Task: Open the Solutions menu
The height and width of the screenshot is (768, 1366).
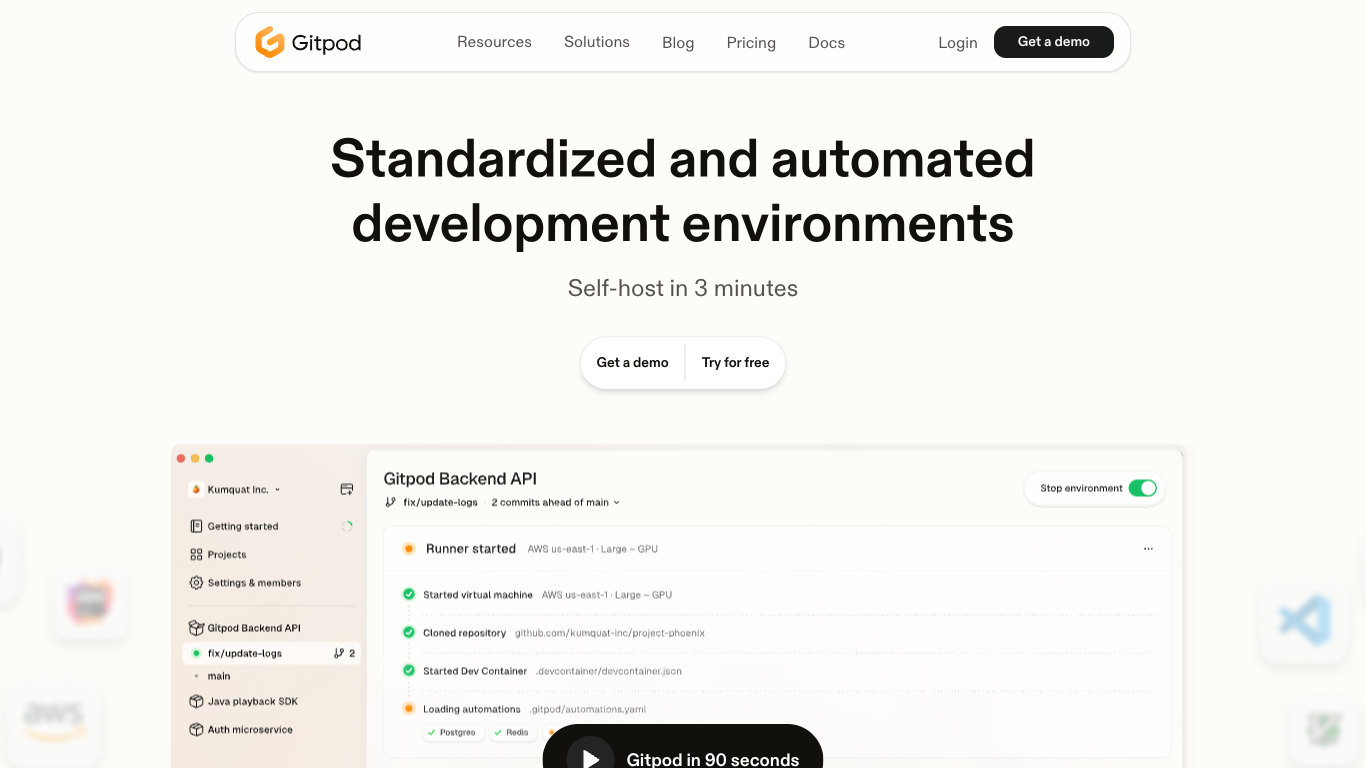Action: (x=597, y=42)
